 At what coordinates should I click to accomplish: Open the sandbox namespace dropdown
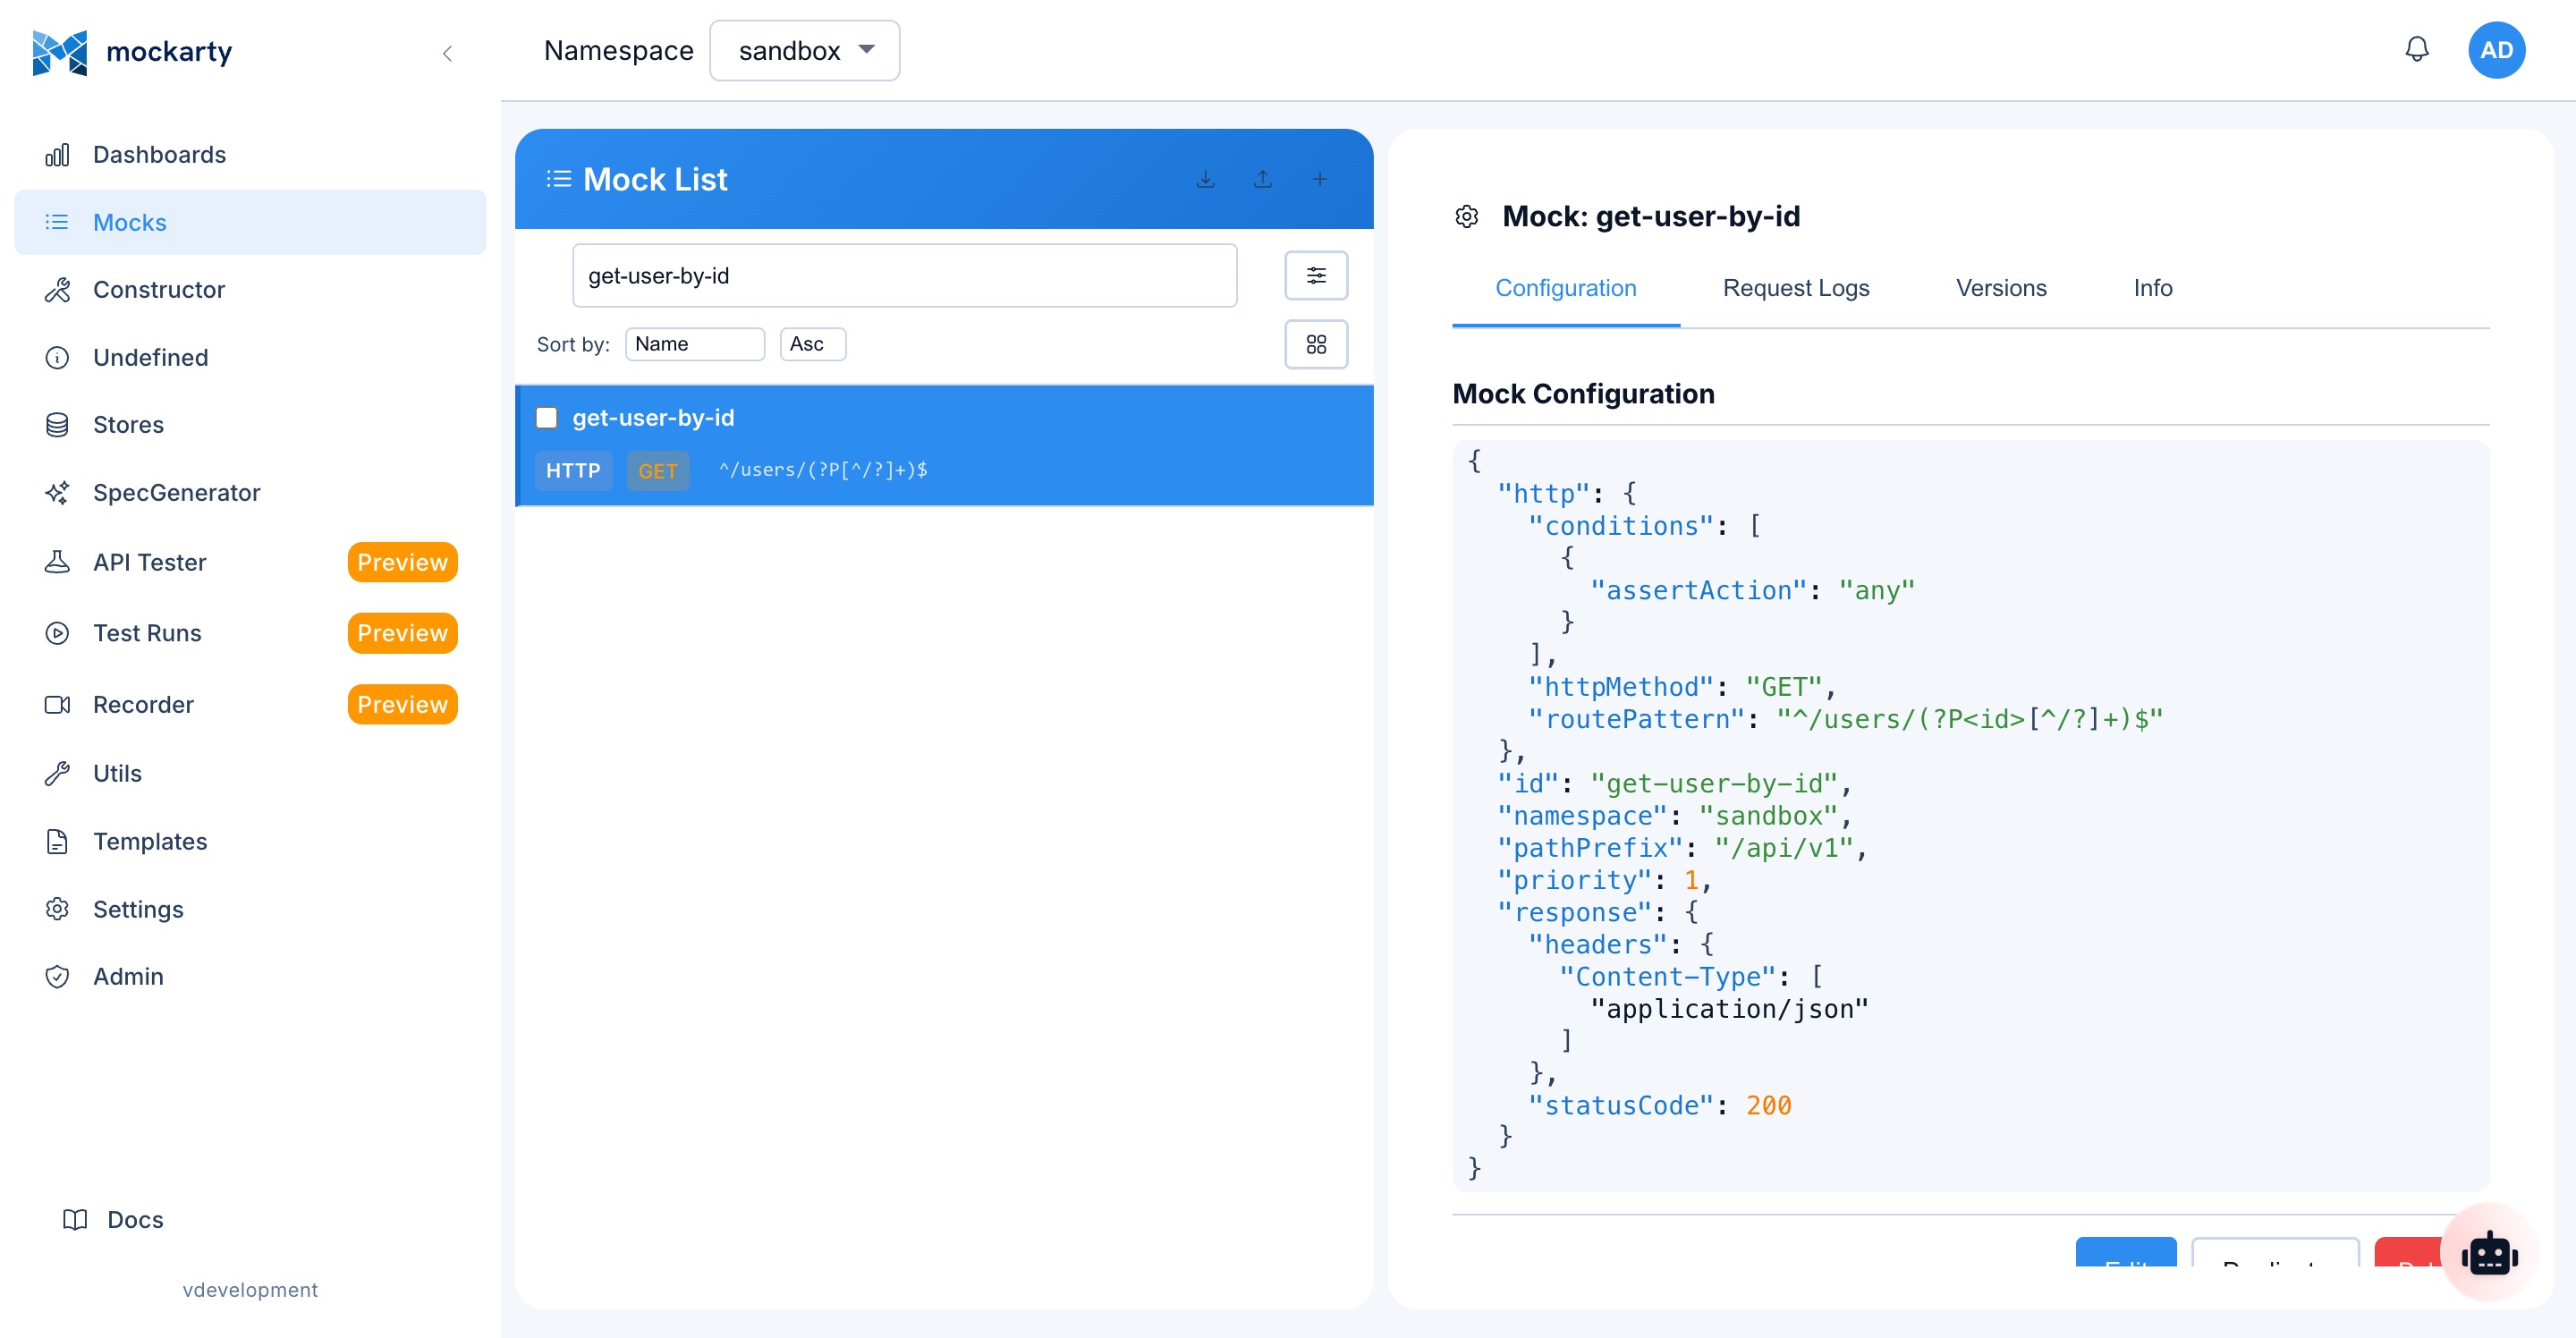click(x=804, y=51)
